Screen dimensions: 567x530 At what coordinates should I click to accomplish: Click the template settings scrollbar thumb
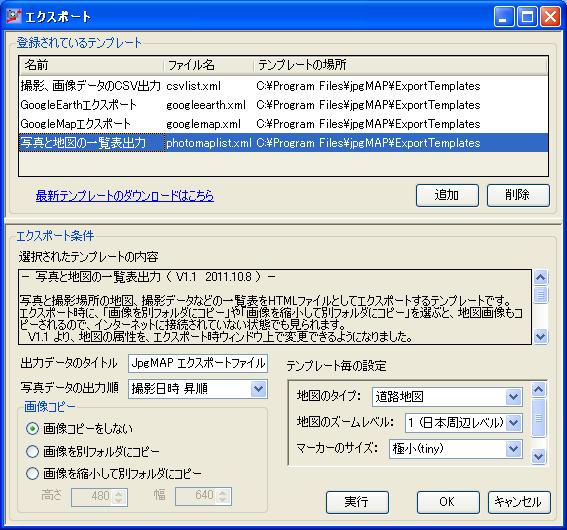[538, 418]
